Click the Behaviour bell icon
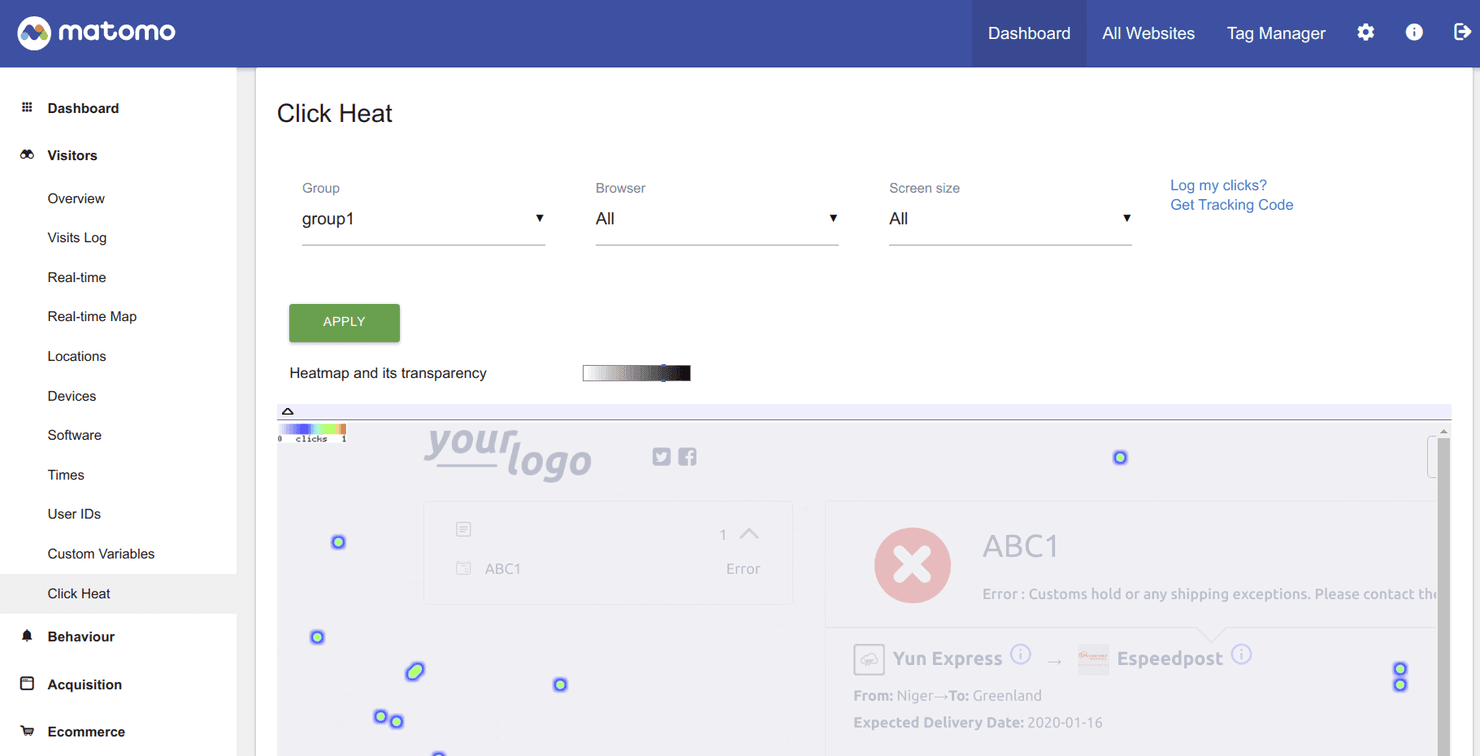This screenshot has height=756, width=1480. coord(27,636)
